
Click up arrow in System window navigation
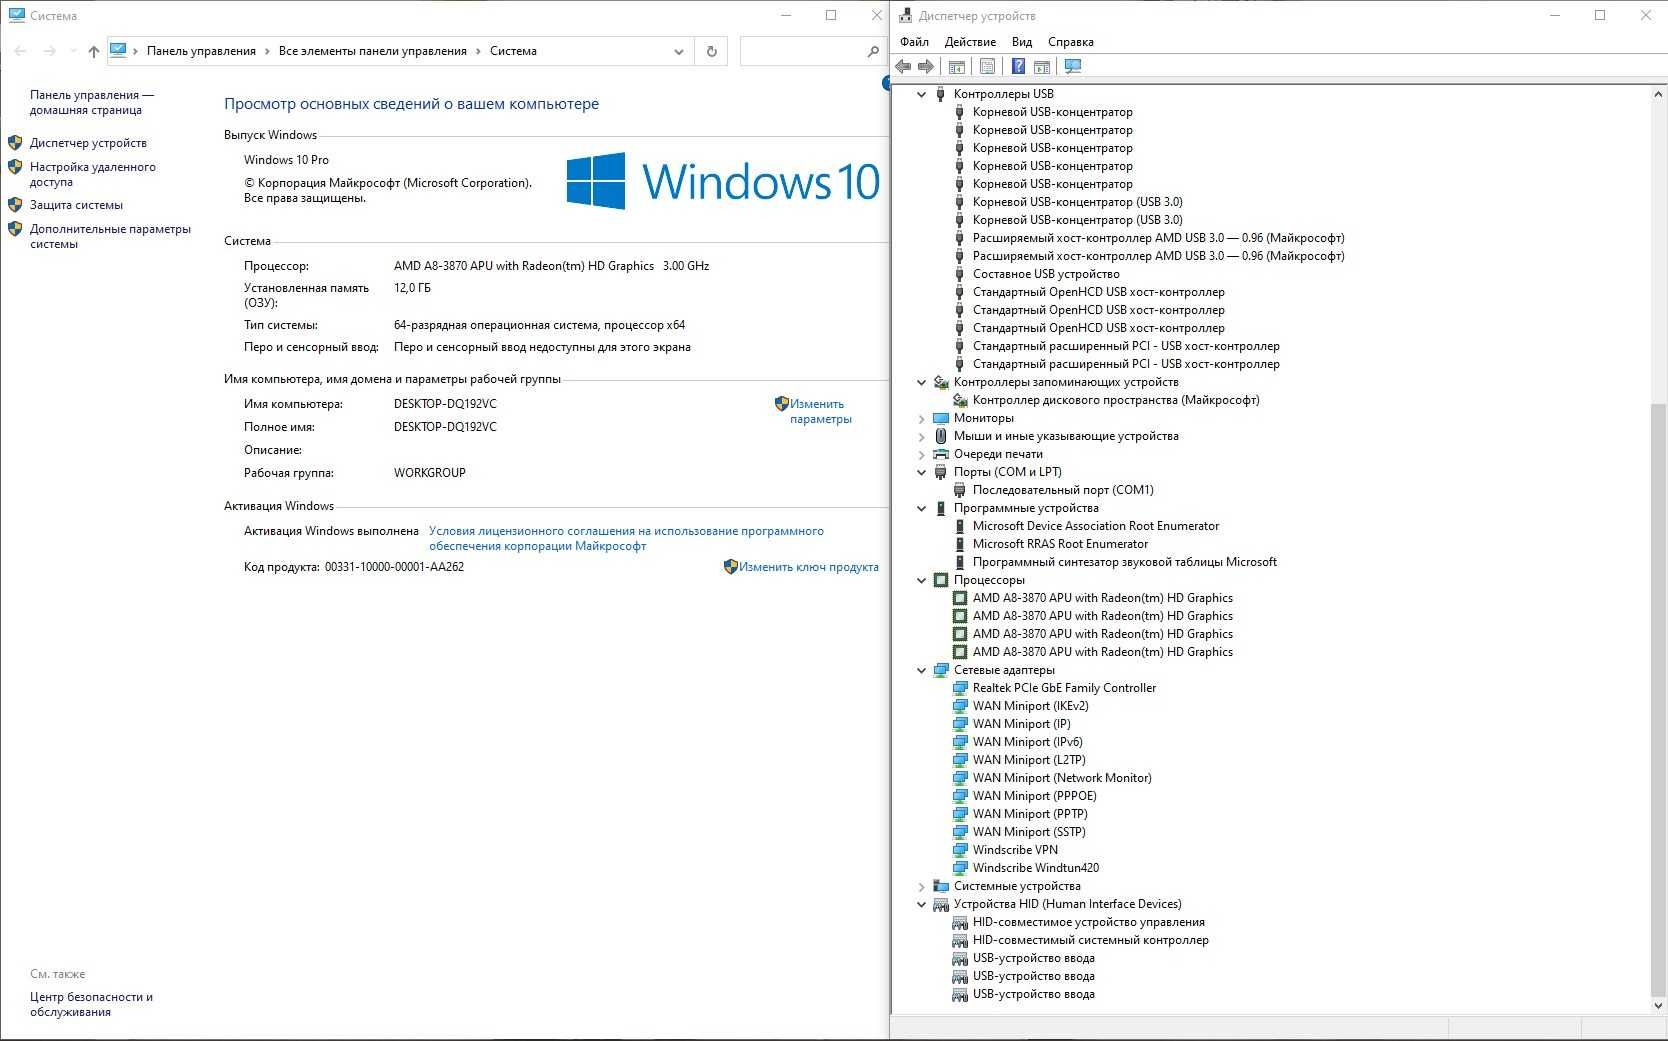[x=94, y=51]
